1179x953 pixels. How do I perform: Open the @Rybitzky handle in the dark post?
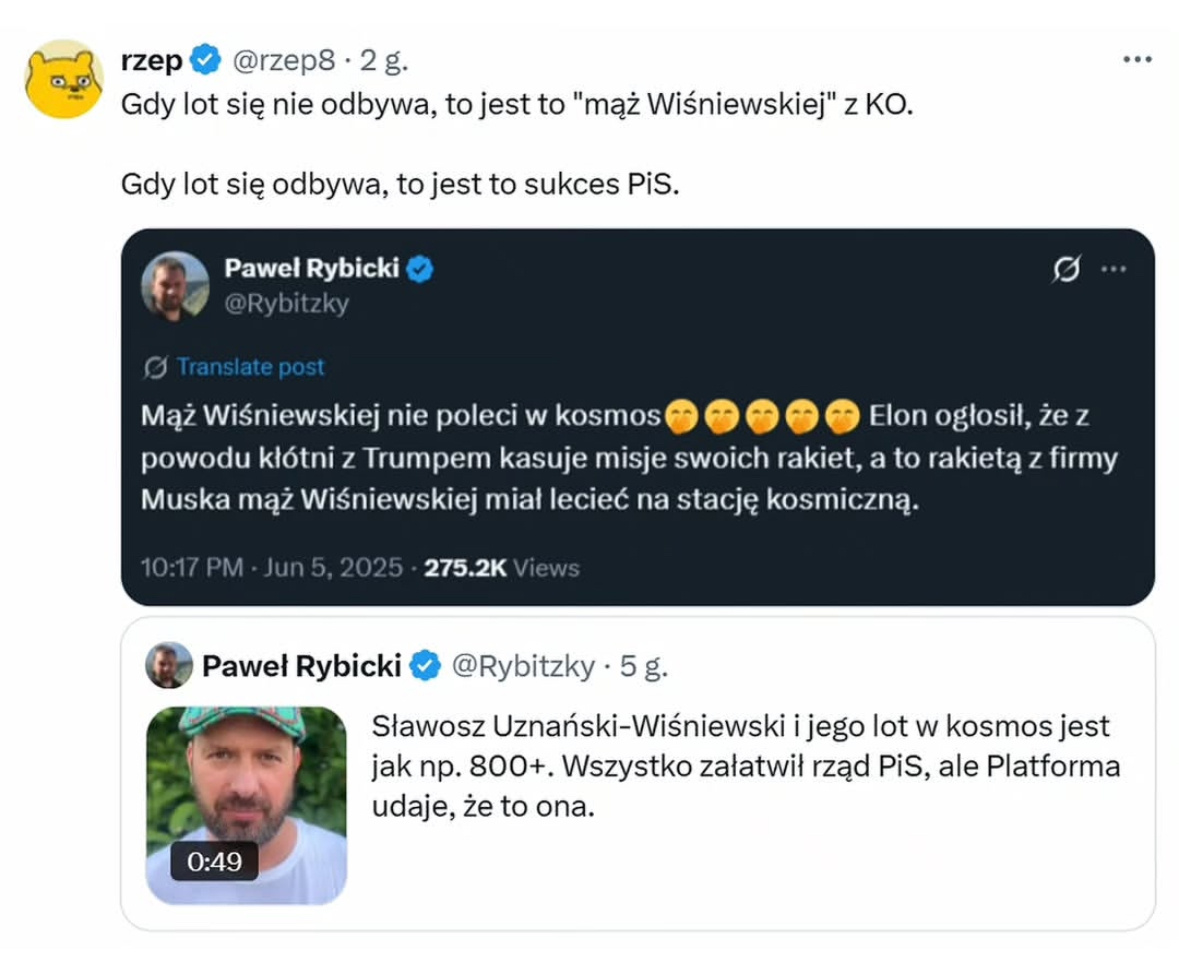(x=286, y=303)
